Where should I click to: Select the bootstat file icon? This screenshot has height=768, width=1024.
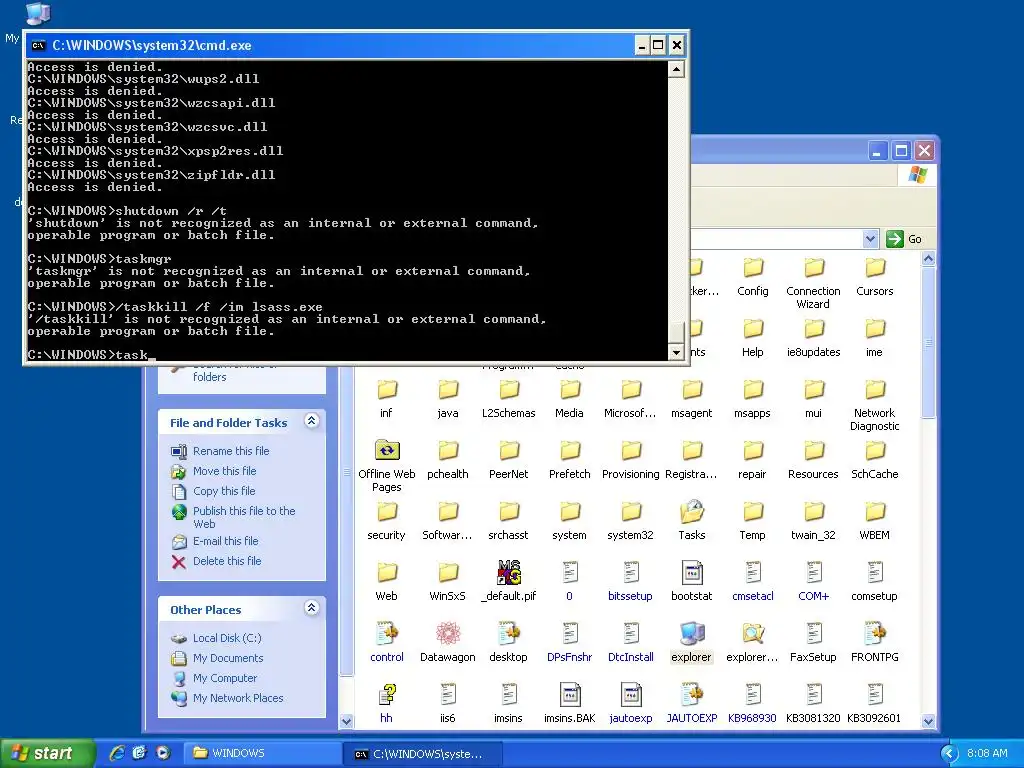692,573
